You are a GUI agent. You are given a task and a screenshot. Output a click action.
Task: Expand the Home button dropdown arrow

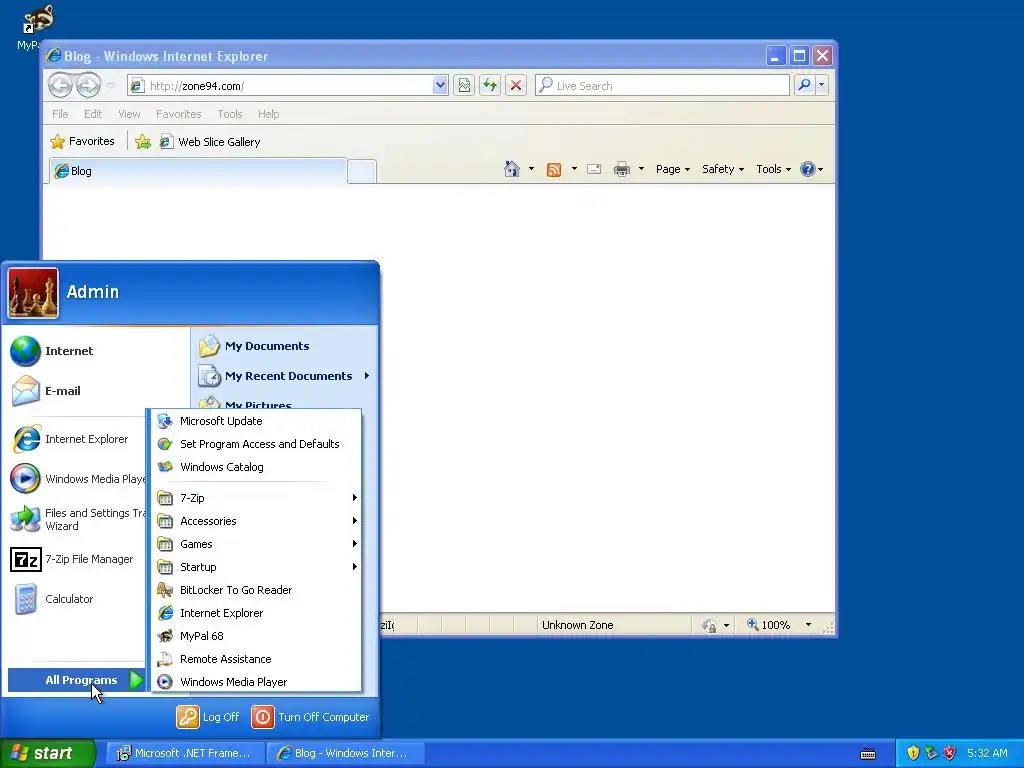(531, 169)
